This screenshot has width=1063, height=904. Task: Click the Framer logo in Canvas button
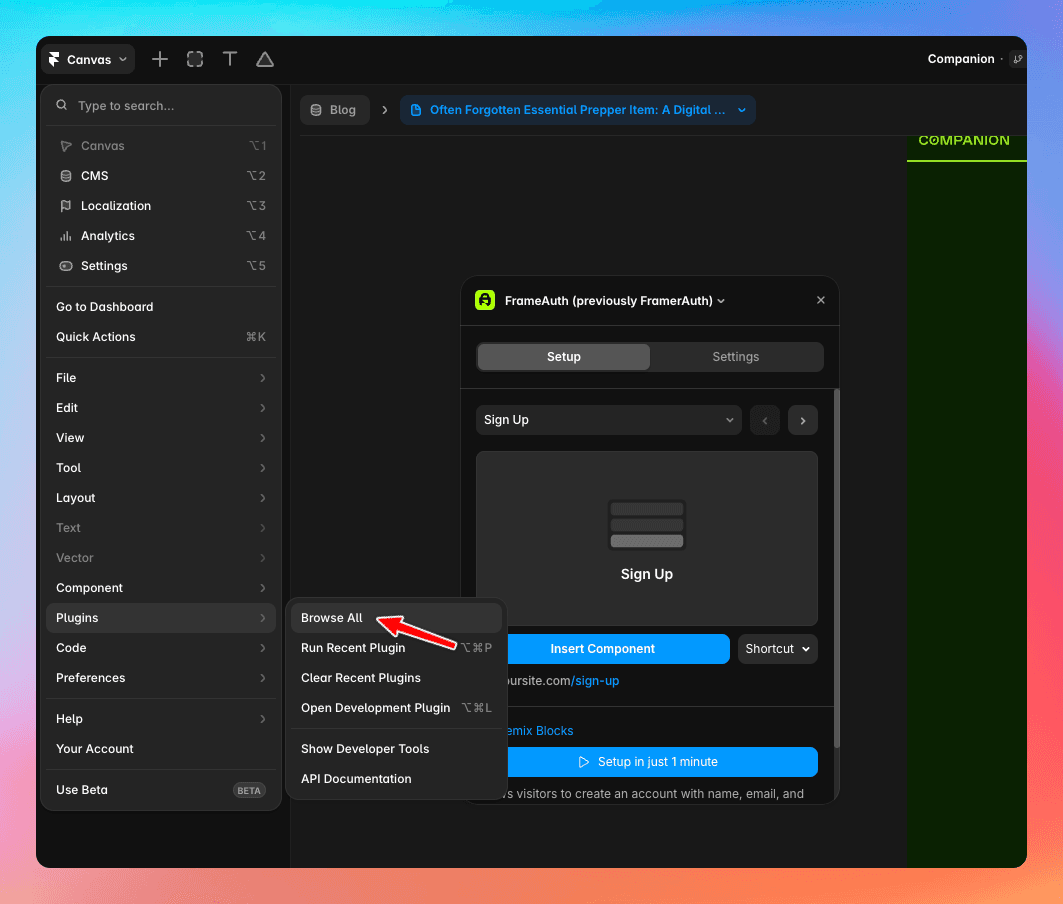[x=54, y=59]
